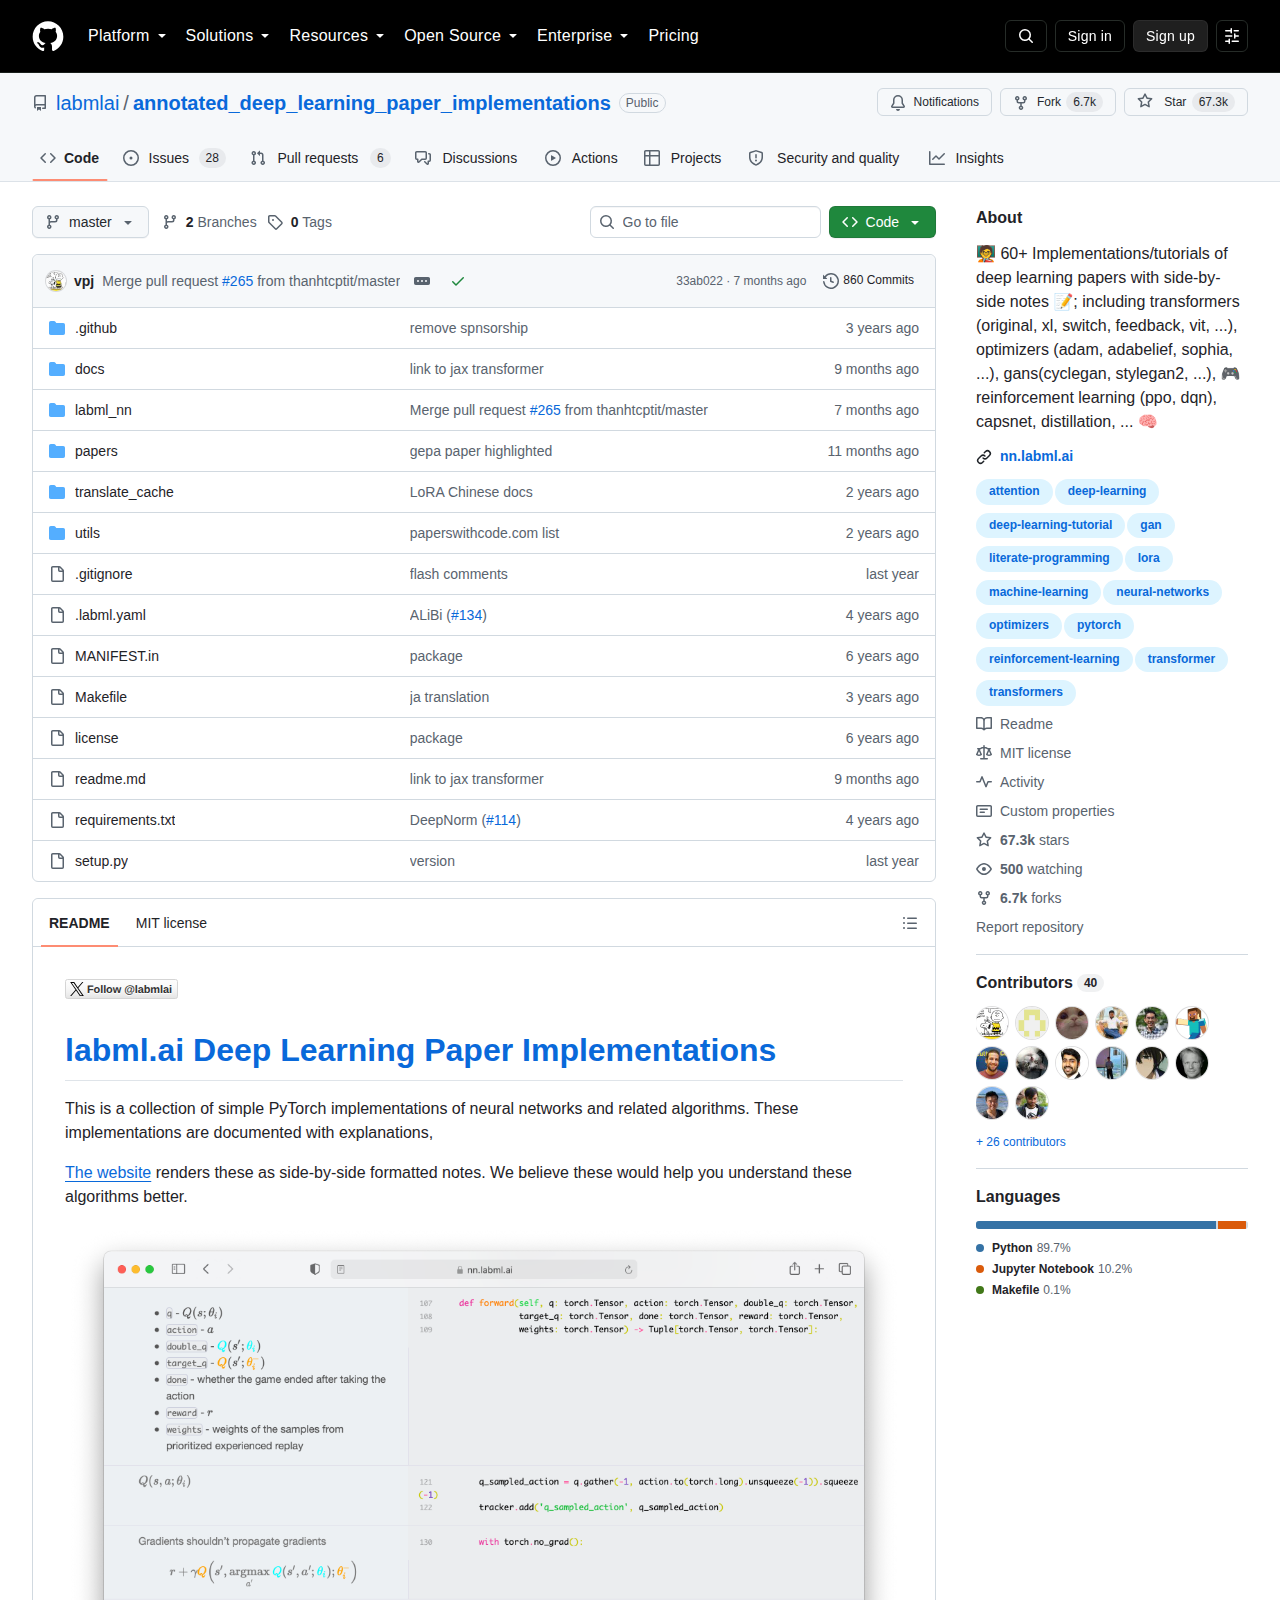Open The website link in README
Screen dimensions: 1280x1600
tap(108, 1172)
